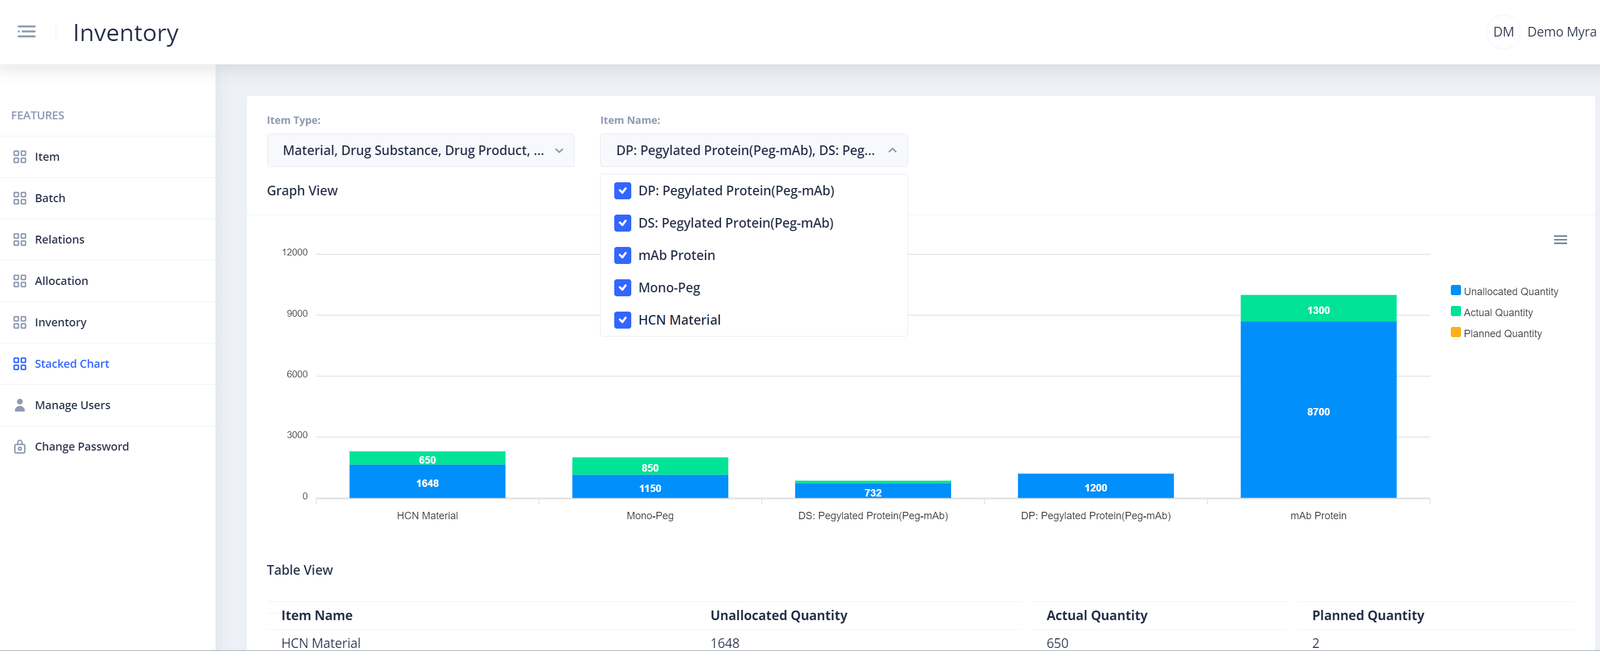Click the Planned Quantity column header
The width and height of the screenshot is (1600, 651).
tap(1368, 616)
